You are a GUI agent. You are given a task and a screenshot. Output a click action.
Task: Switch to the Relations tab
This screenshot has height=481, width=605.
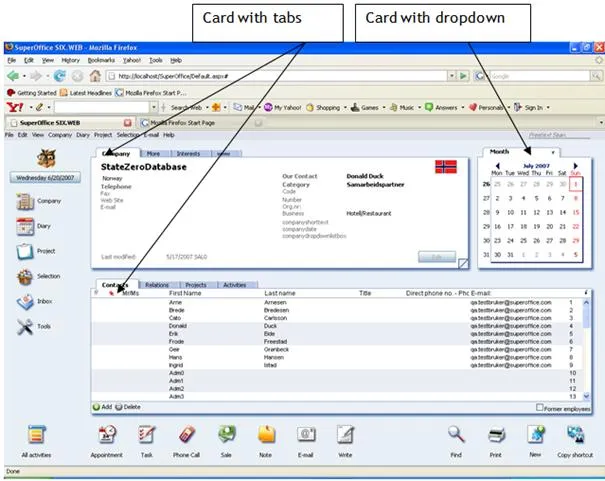tap(157, 285)
